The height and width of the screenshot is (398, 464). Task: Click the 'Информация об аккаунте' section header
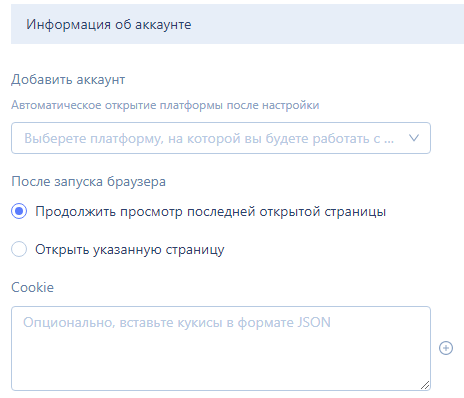pyautogui.click(x=237, y=24)
